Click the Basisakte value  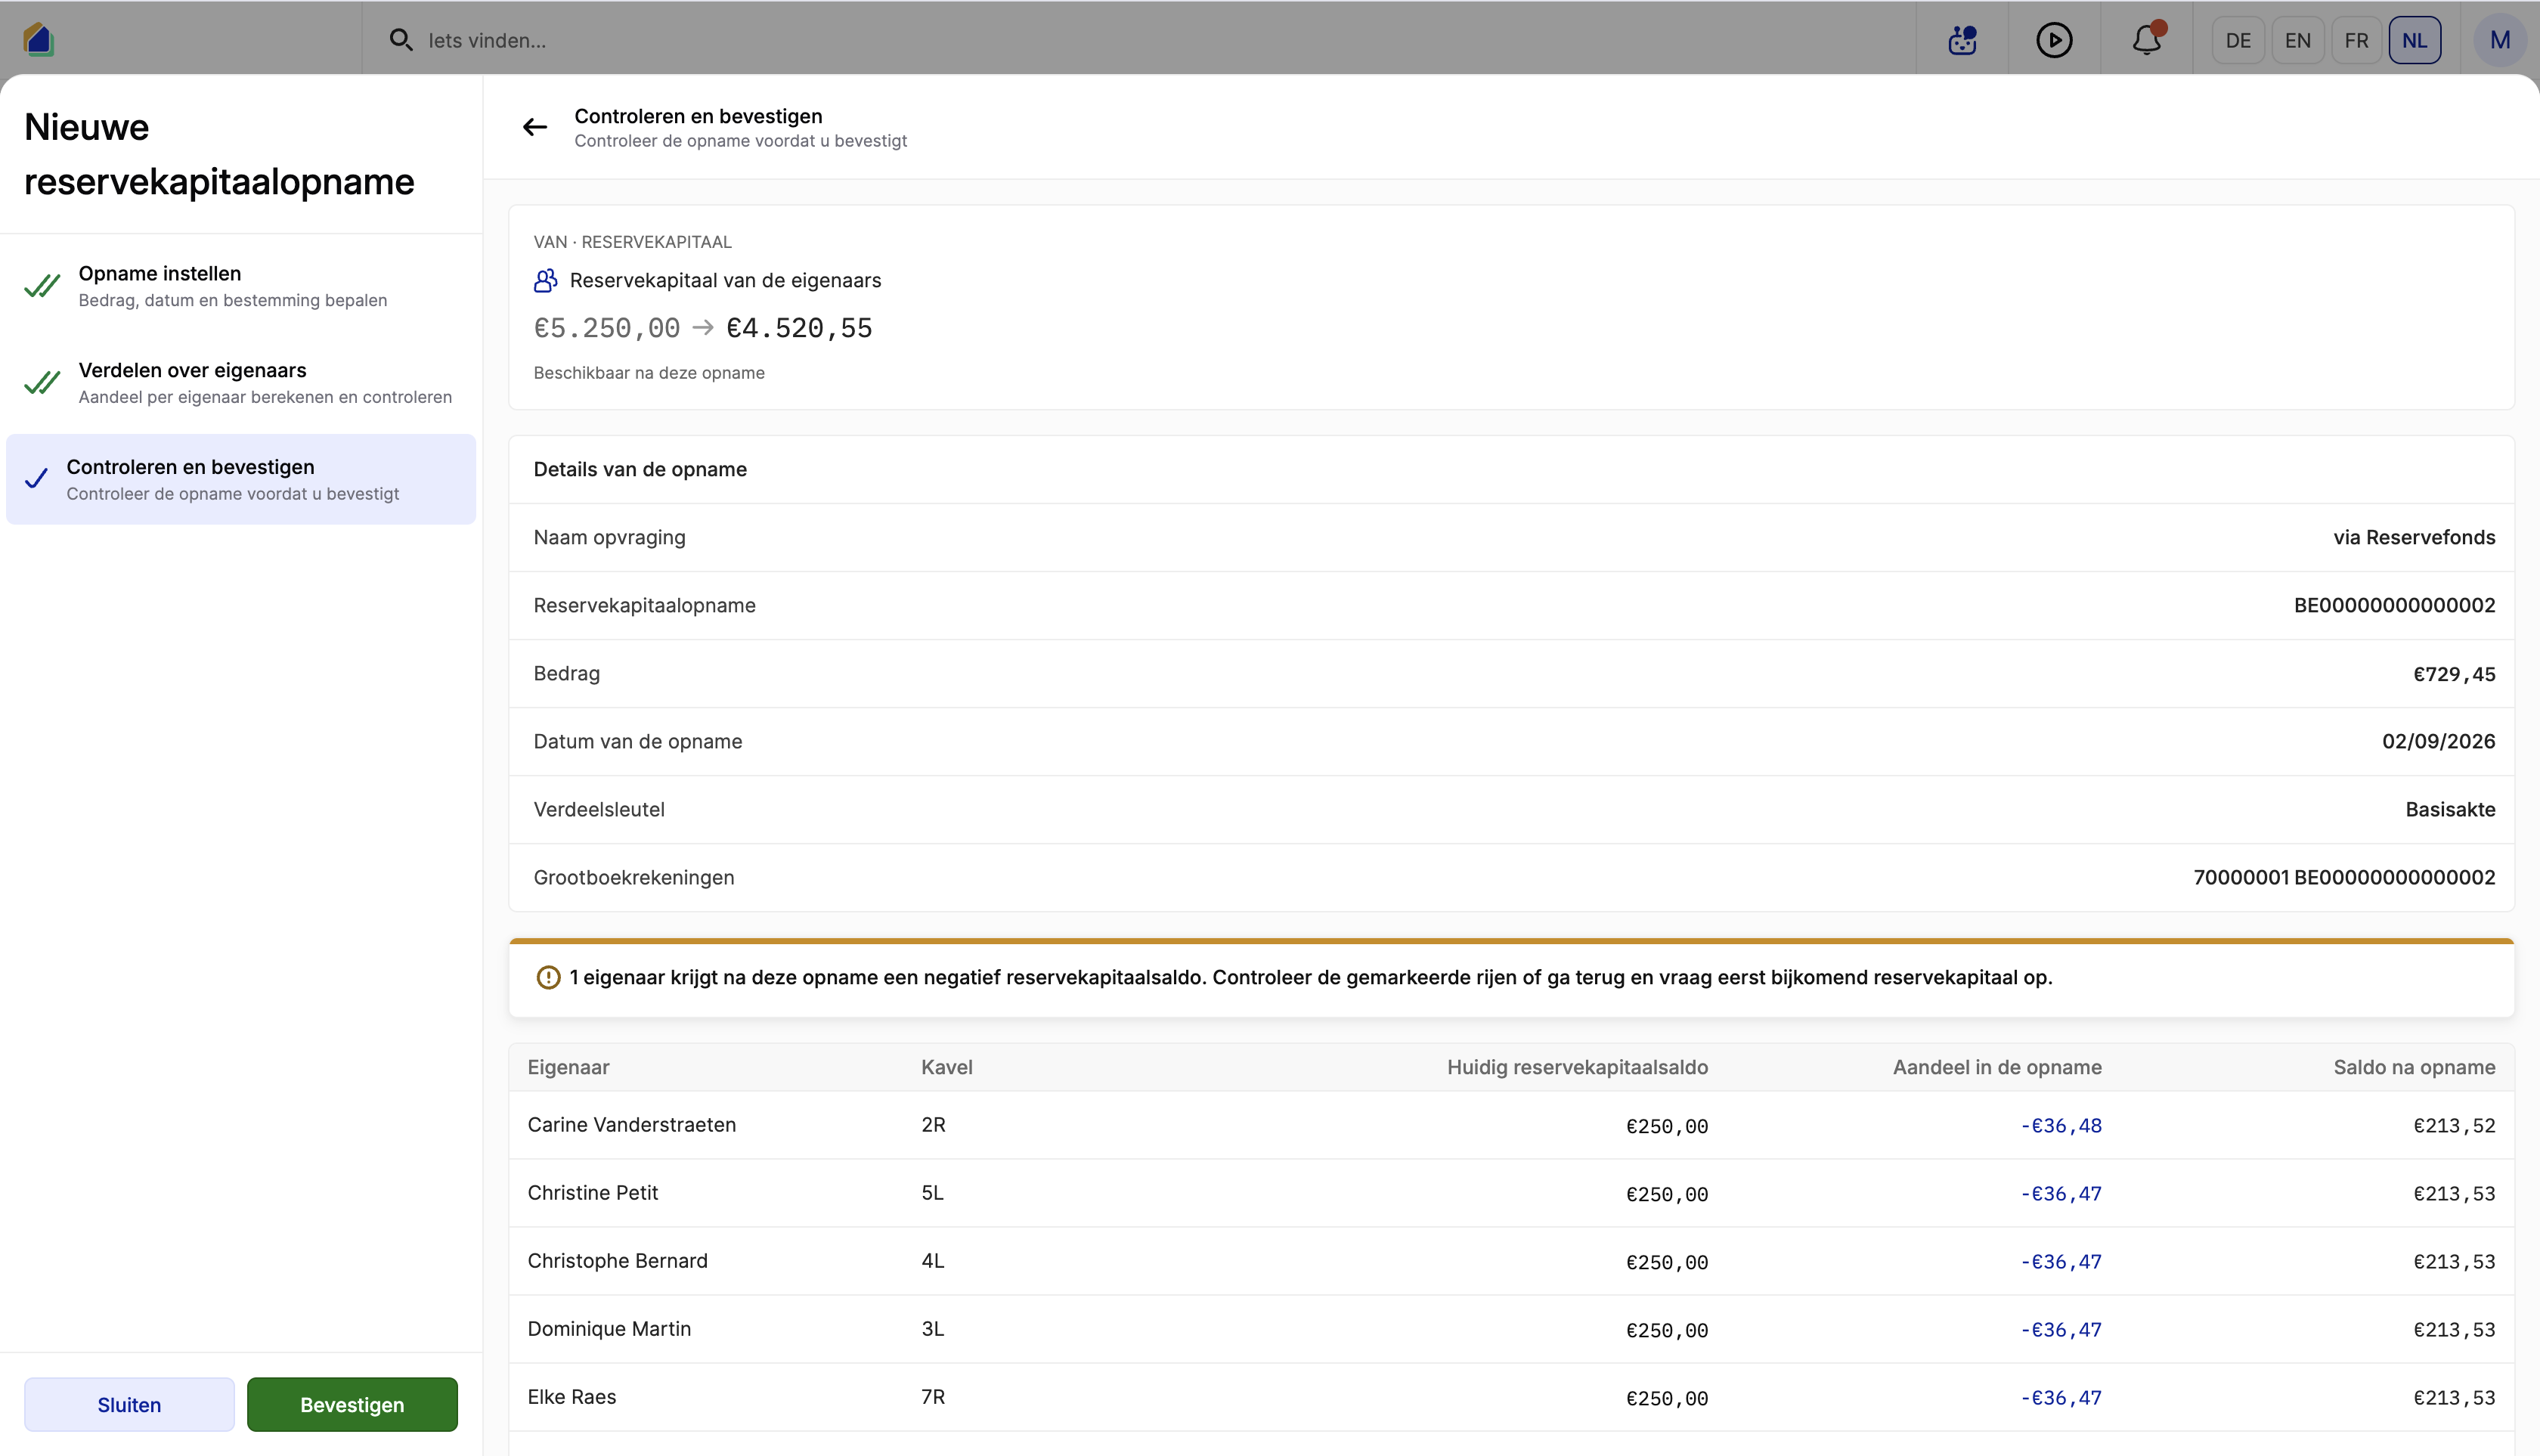pyautogui.click(x=2450, y=809)
